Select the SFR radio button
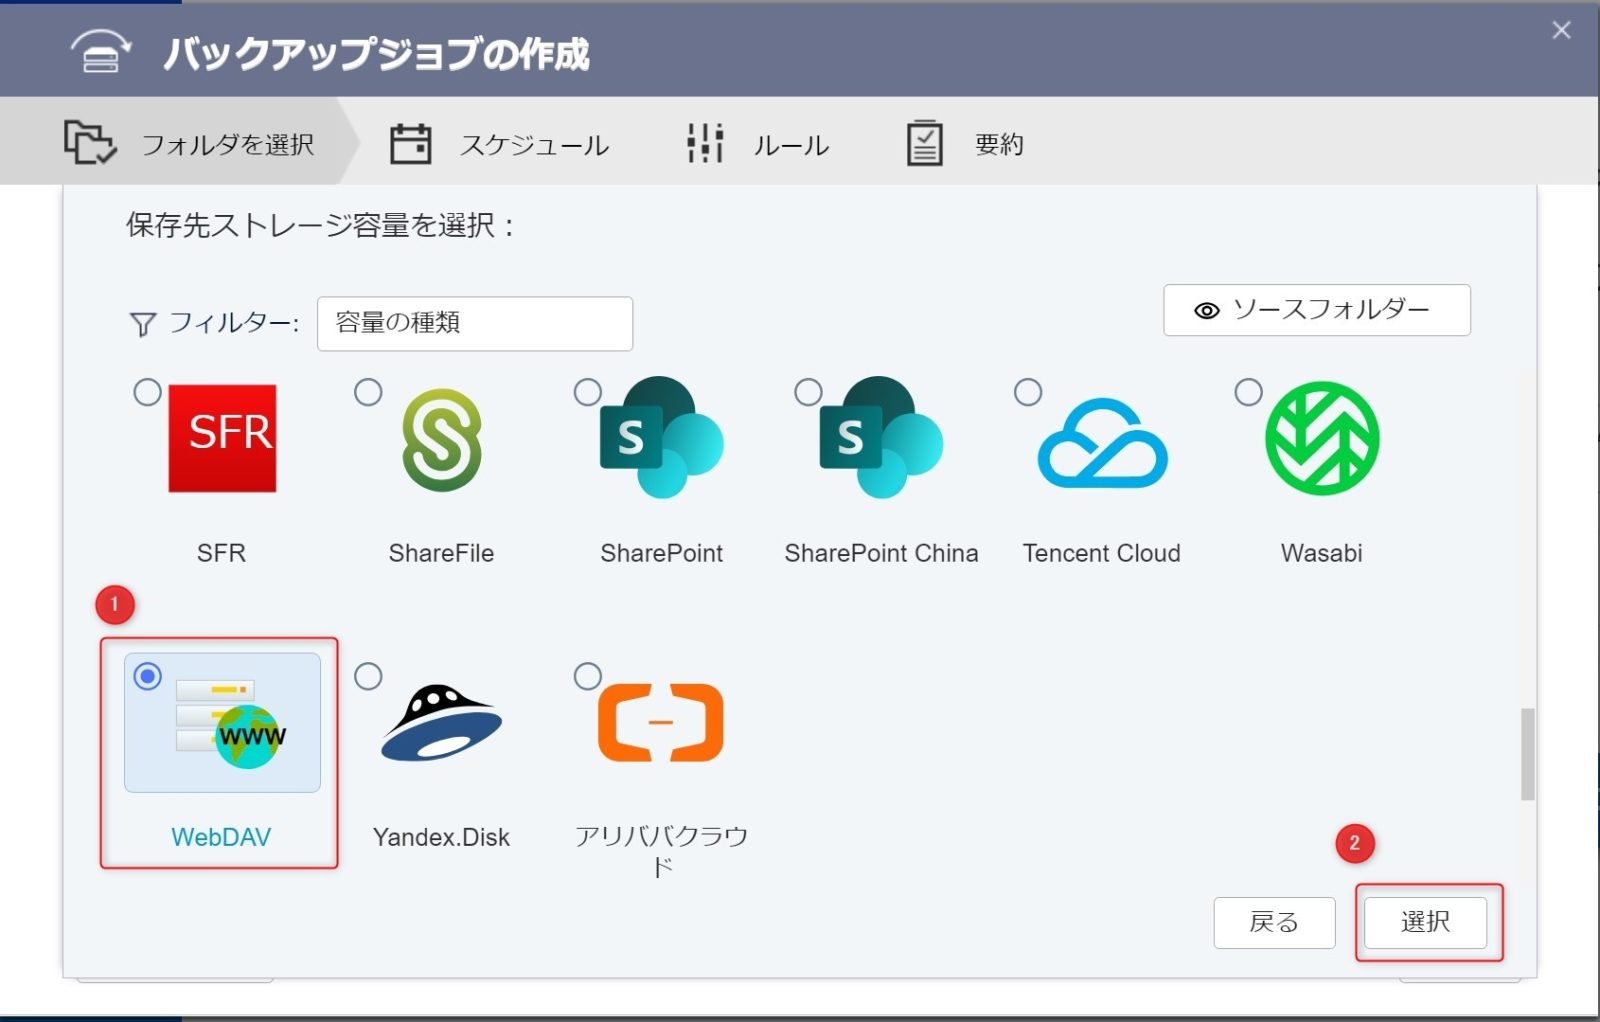This screenshot has width=1600, height=1022. (x=148, y=392)
